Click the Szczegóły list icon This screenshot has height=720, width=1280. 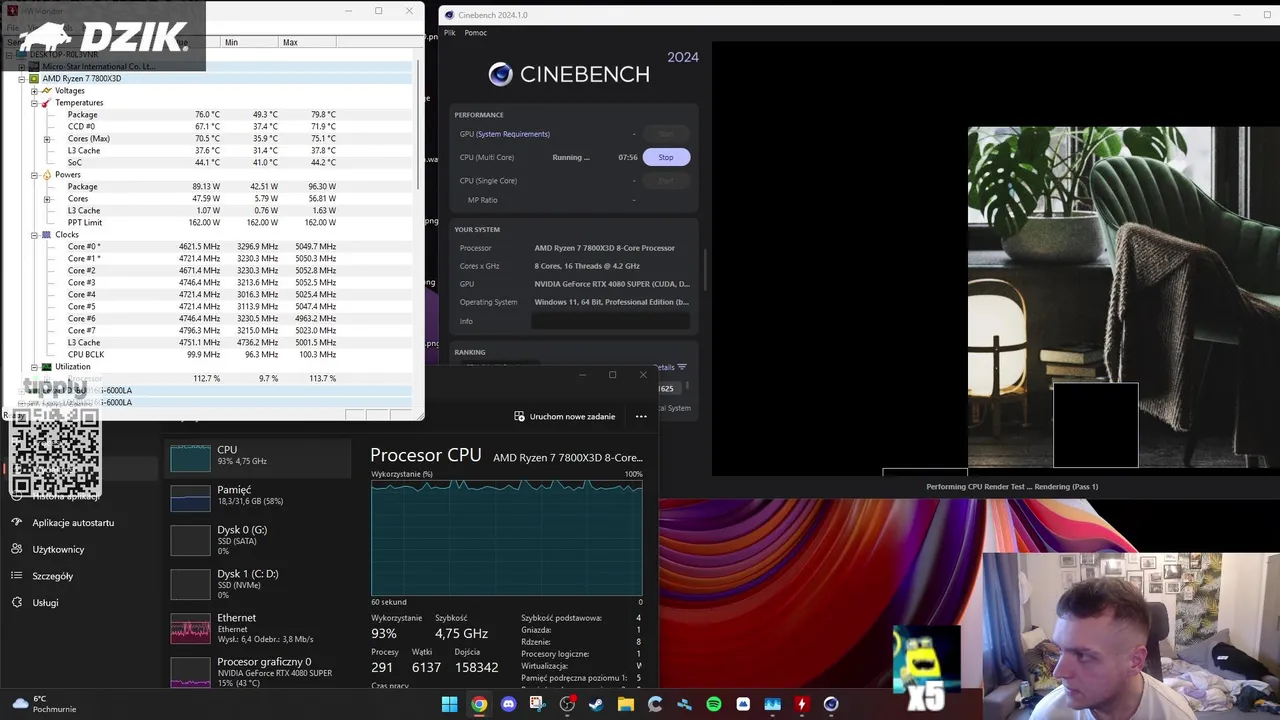(17, 576)
